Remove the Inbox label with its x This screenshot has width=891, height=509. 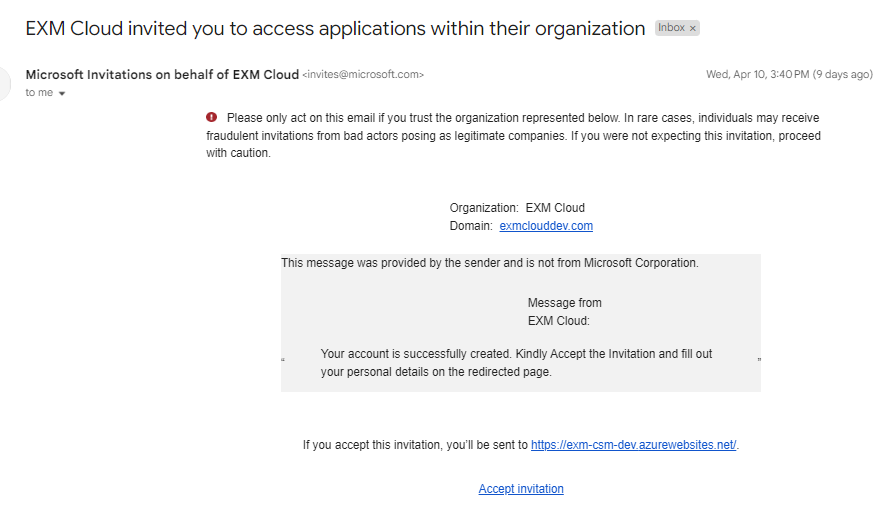click(693, 28)
